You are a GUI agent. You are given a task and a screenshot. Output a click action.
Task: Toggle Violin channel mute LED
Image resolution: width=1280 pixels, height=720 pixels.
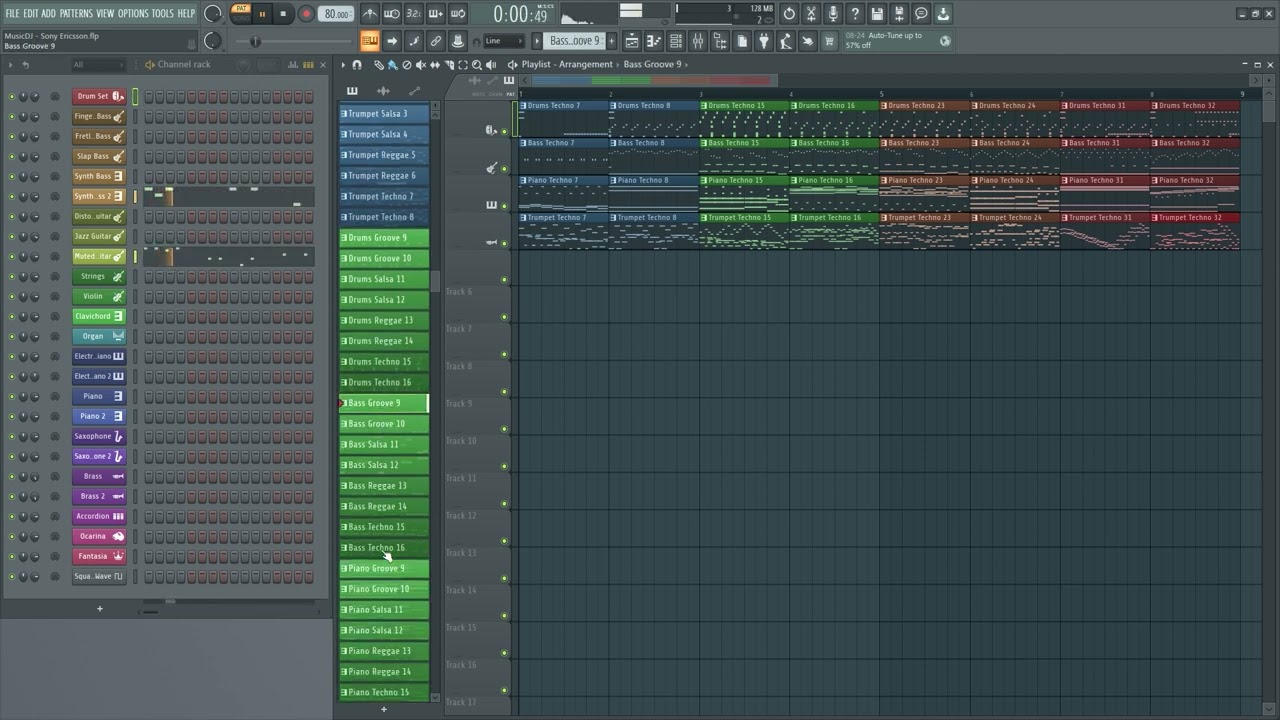click(x=12, y=297)
